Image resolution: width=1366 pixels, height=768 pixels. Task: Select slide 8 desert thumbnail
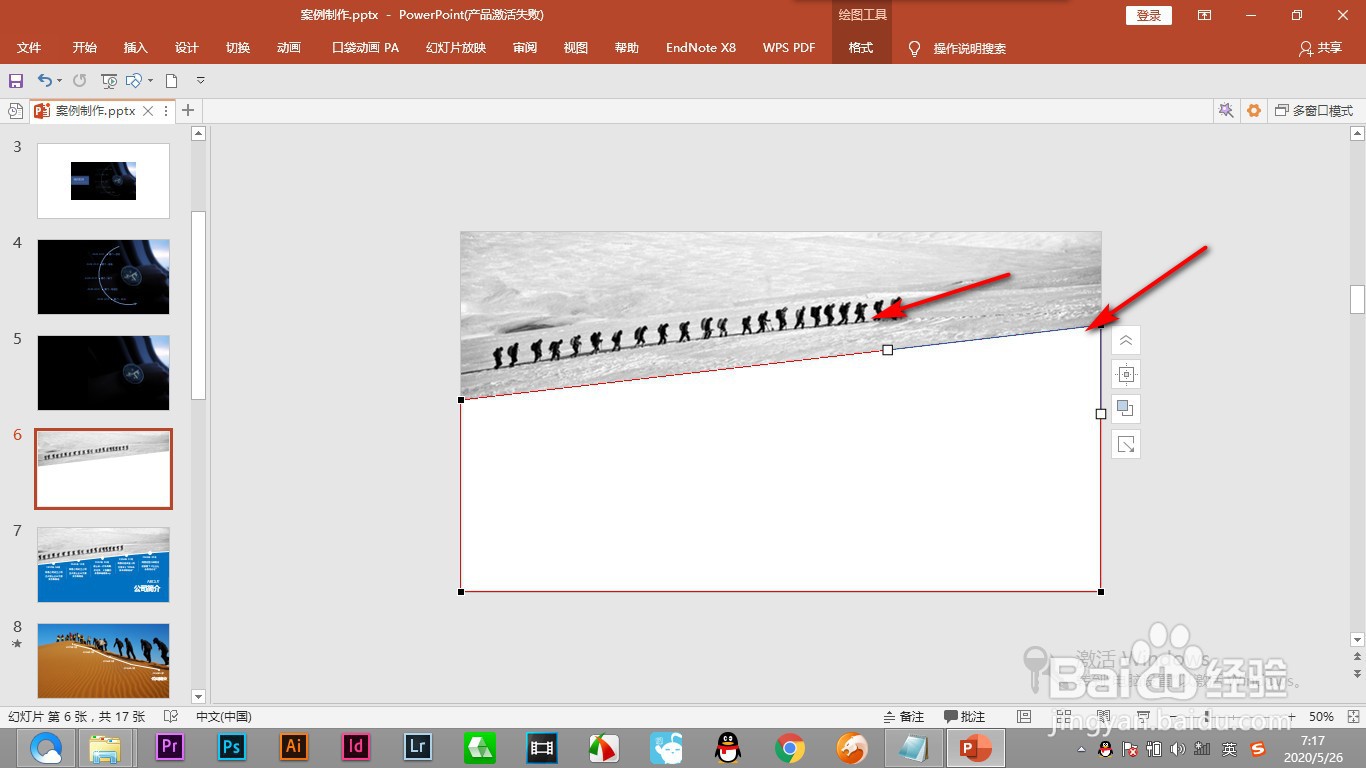(x=104, y=661)
